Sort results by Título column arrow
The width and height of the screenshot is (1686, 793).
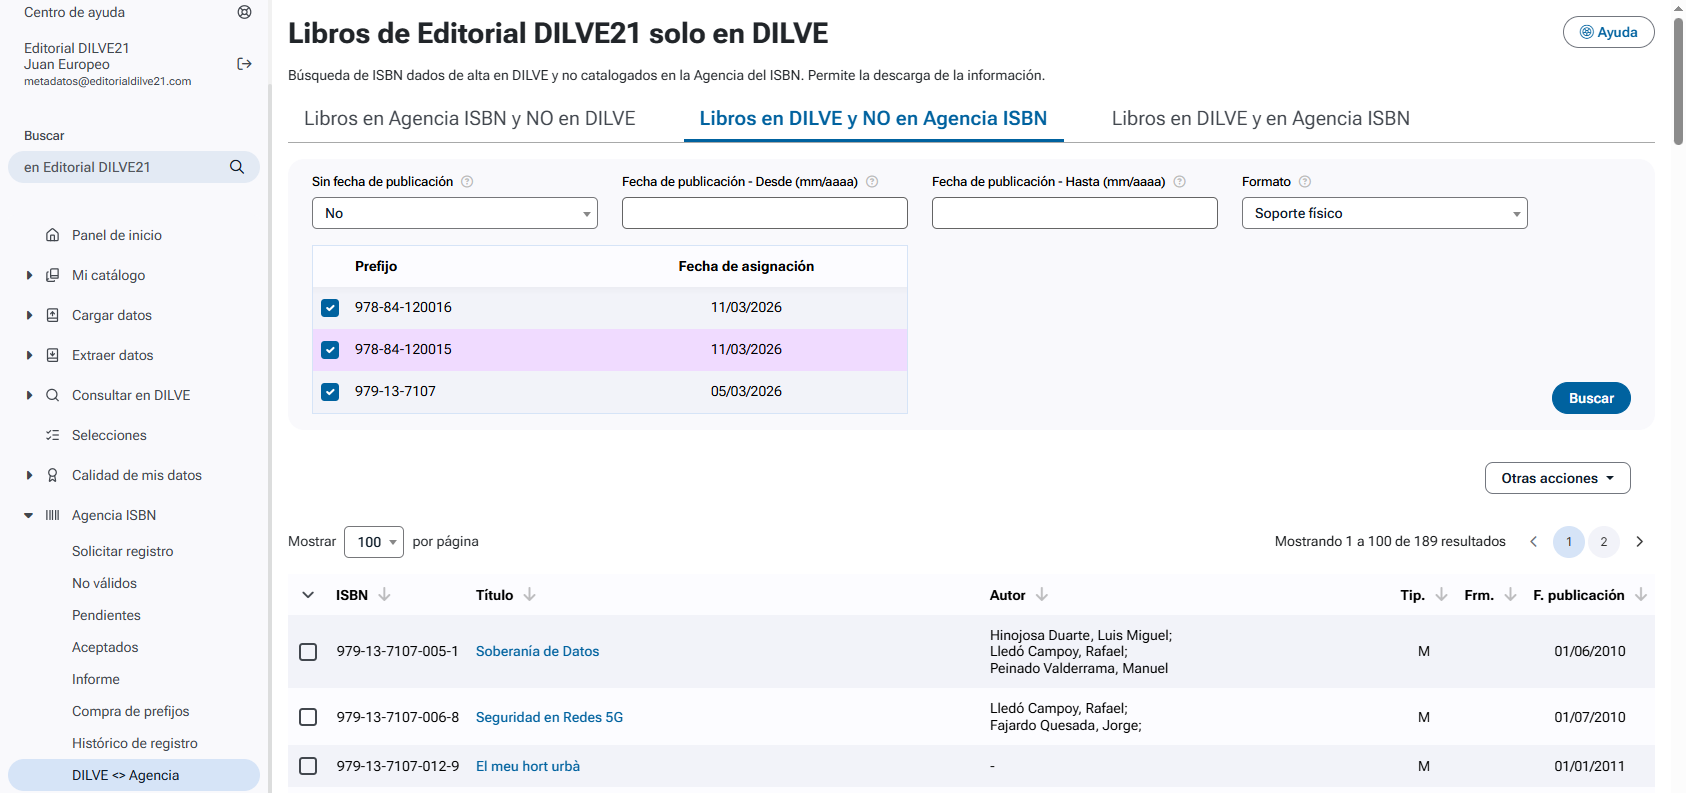[x=530, y=595]
